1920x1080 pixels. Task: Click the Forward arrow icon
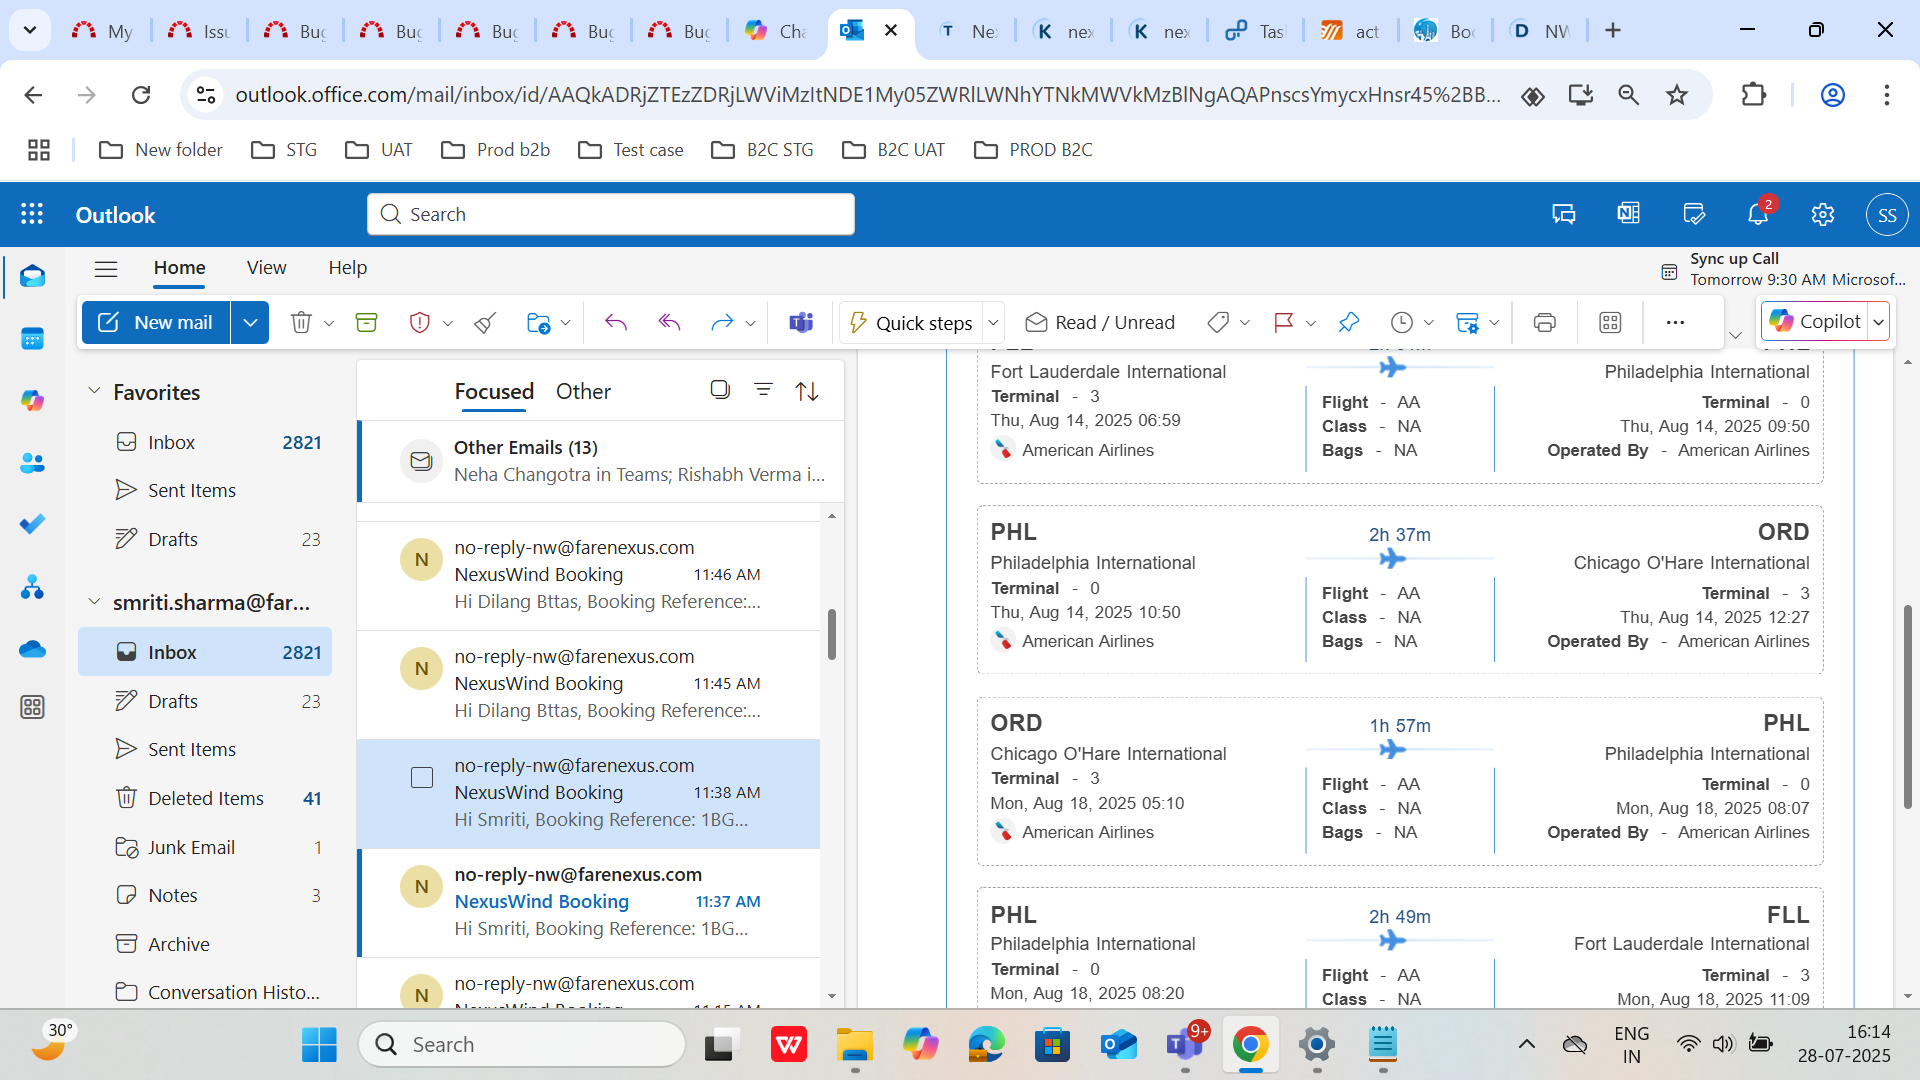tap(722, 322)
